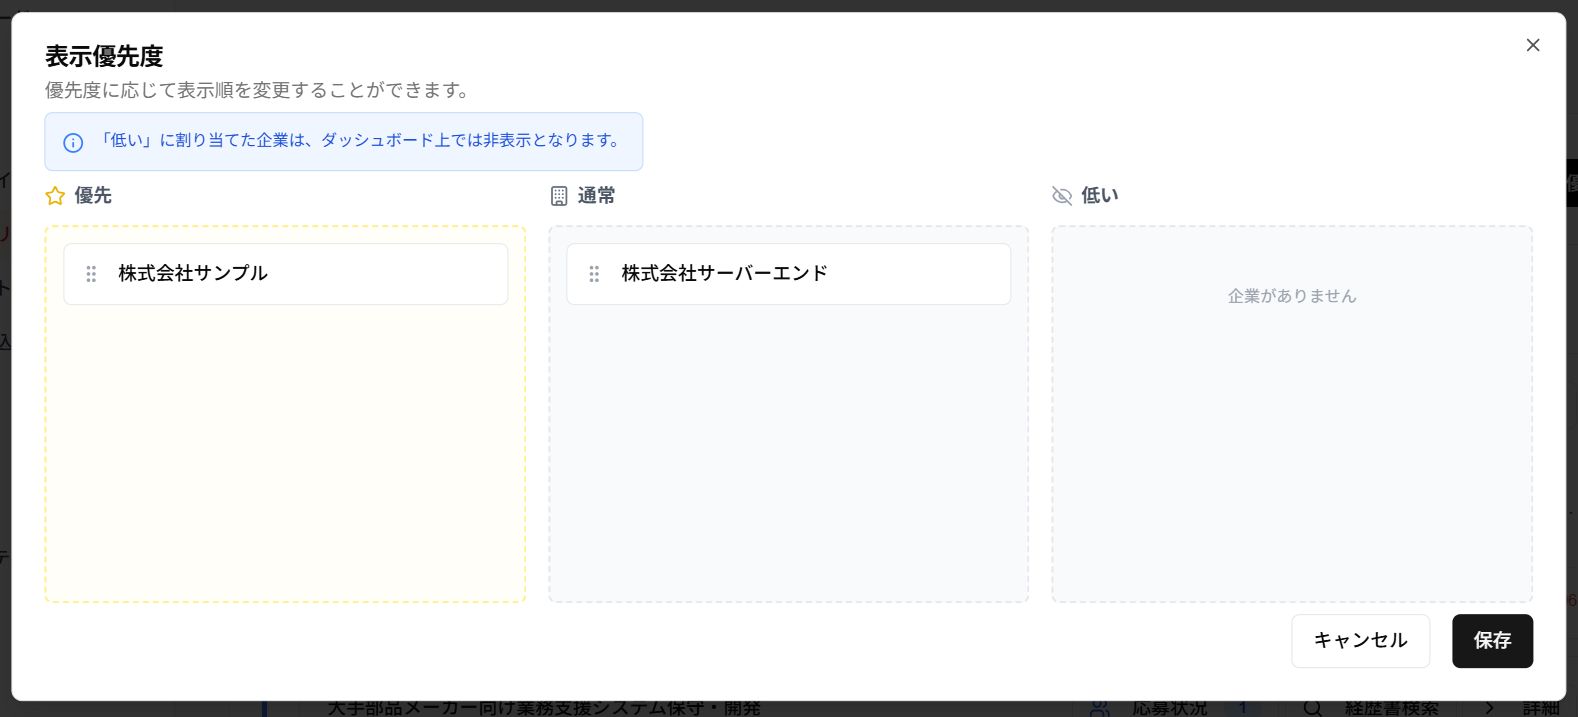Click drag handle of 株式会社サーバーエンド
This screenshot has width=1578, height=717.
594,274
